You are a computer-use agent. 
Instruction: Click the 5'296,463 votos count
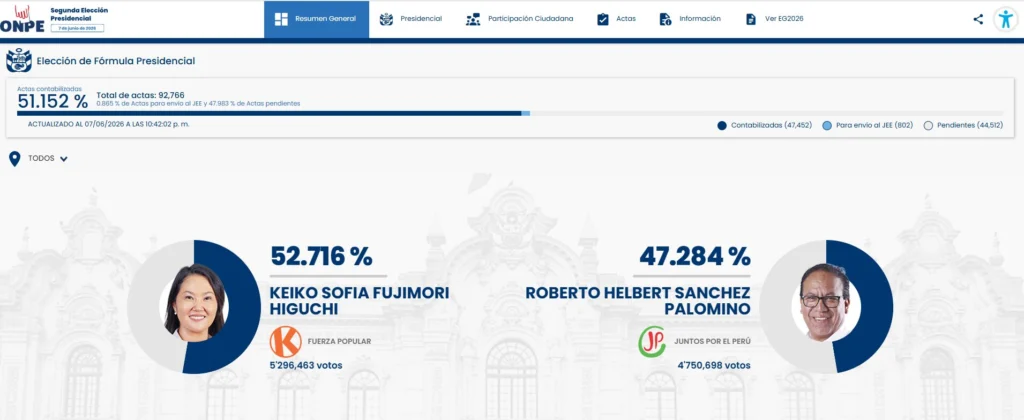pyautogui.click(x=306, y=366)
